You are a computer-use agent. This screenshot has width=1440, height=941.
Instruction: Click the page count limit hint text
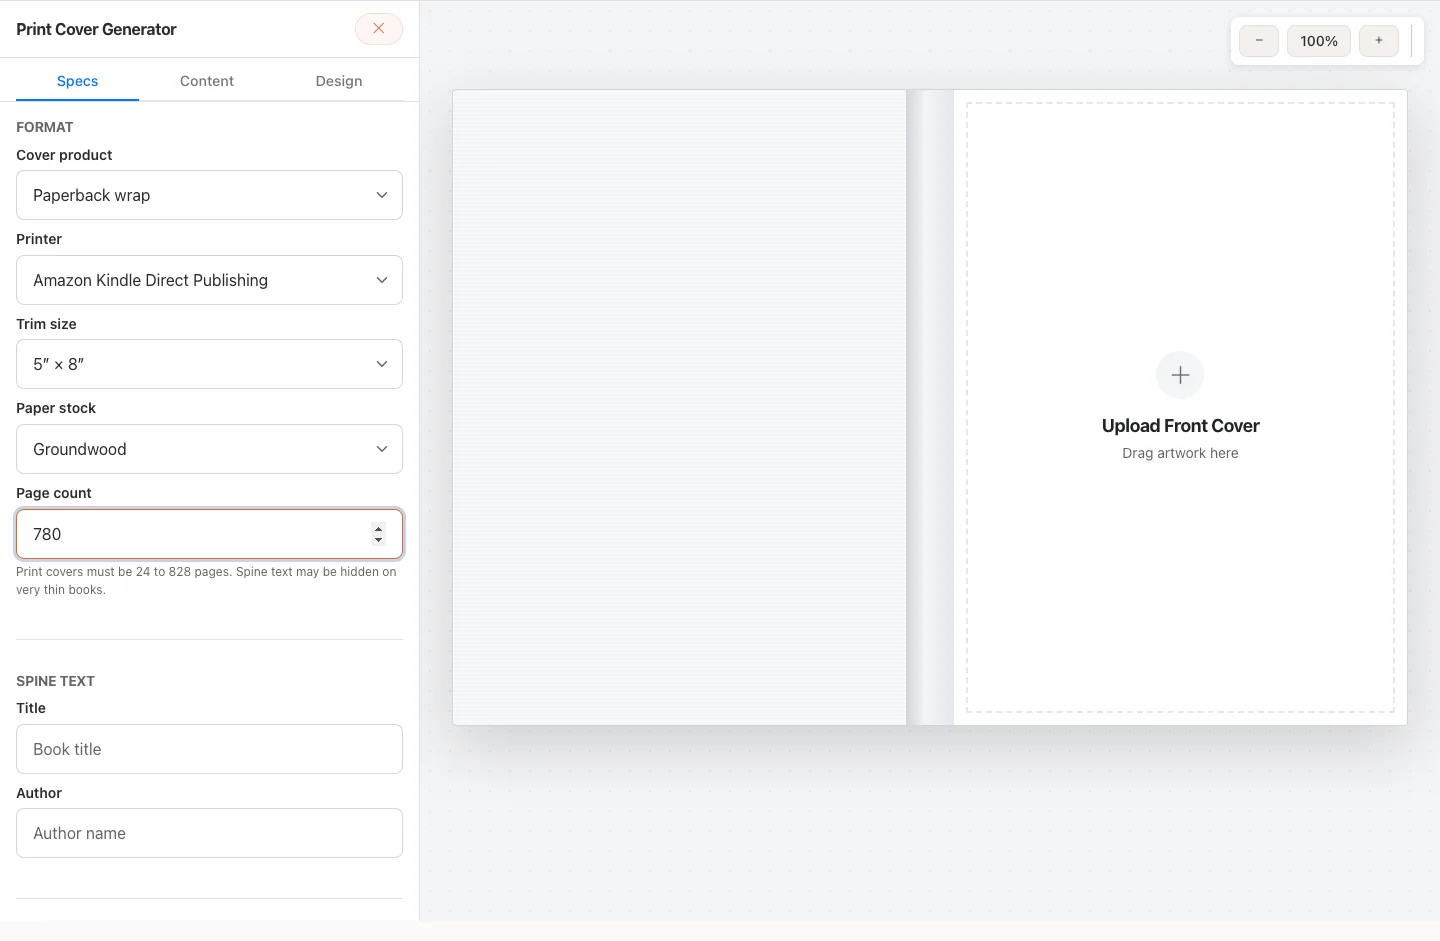[x=207, y=581]
